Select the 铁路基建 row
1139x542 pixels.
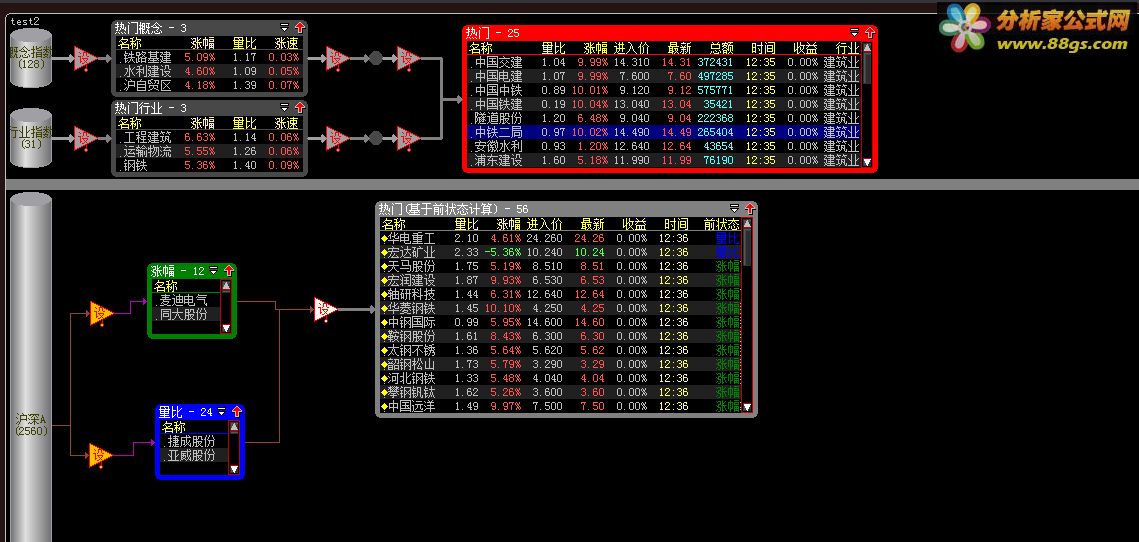pyautogui.click(x=208, y=57)
